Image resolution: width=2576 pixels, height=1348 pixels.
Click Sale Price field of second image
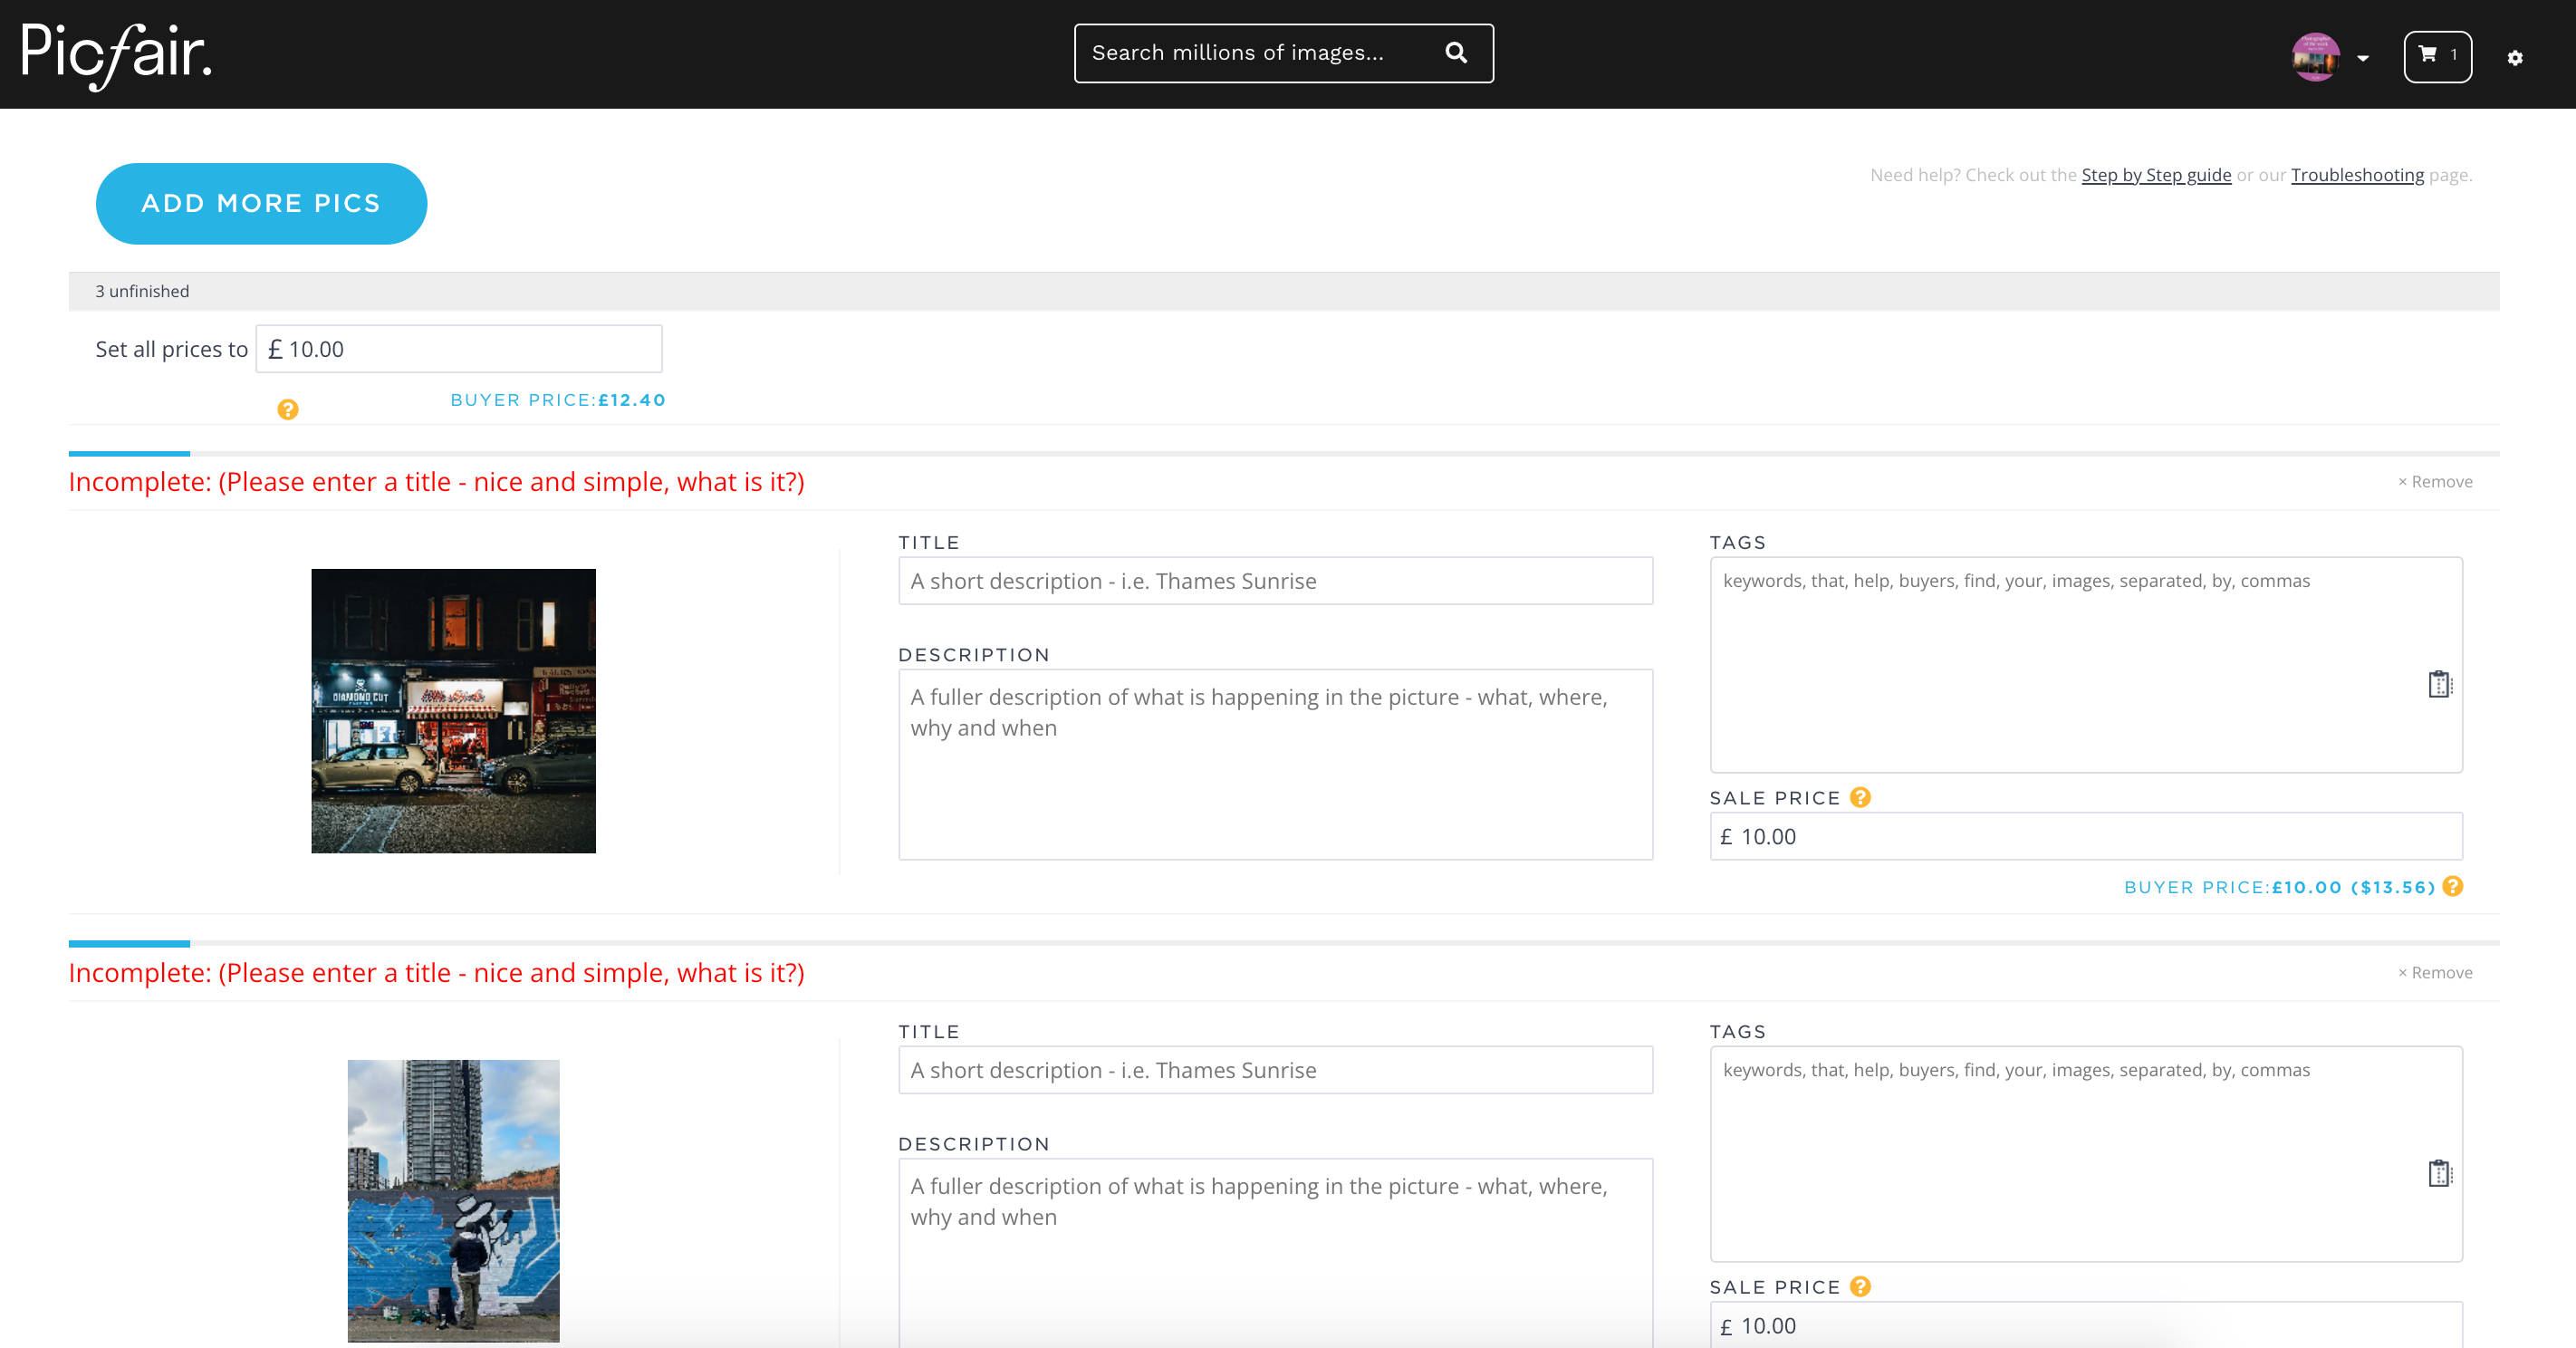[2086, 1325]
